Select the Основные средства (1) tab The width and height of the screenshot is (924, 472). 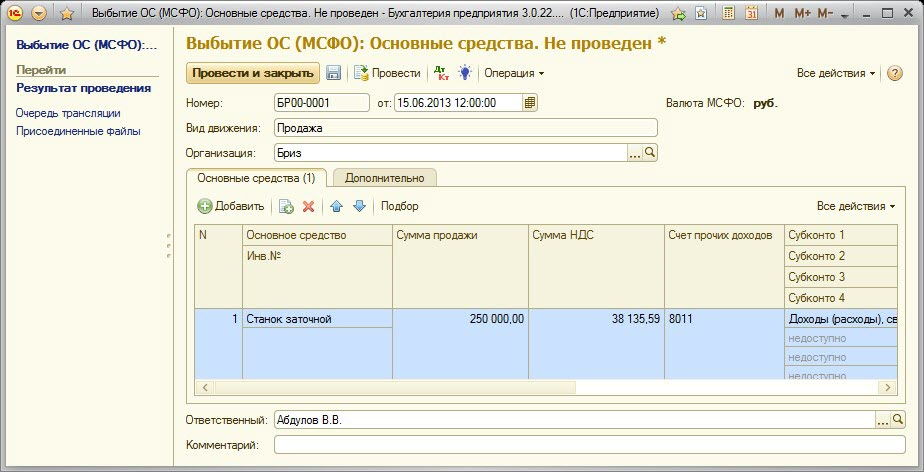(256, 178)
